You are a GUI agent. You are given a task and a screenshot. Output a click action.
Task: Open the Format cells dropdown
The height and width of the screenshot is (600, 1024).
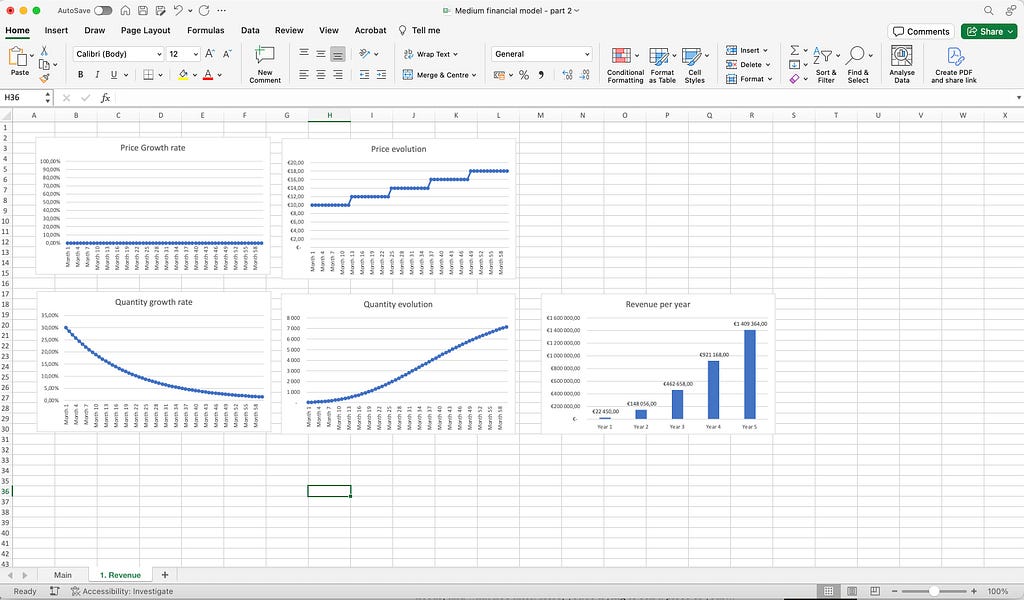pyautogui.click(x=750, y=79)
